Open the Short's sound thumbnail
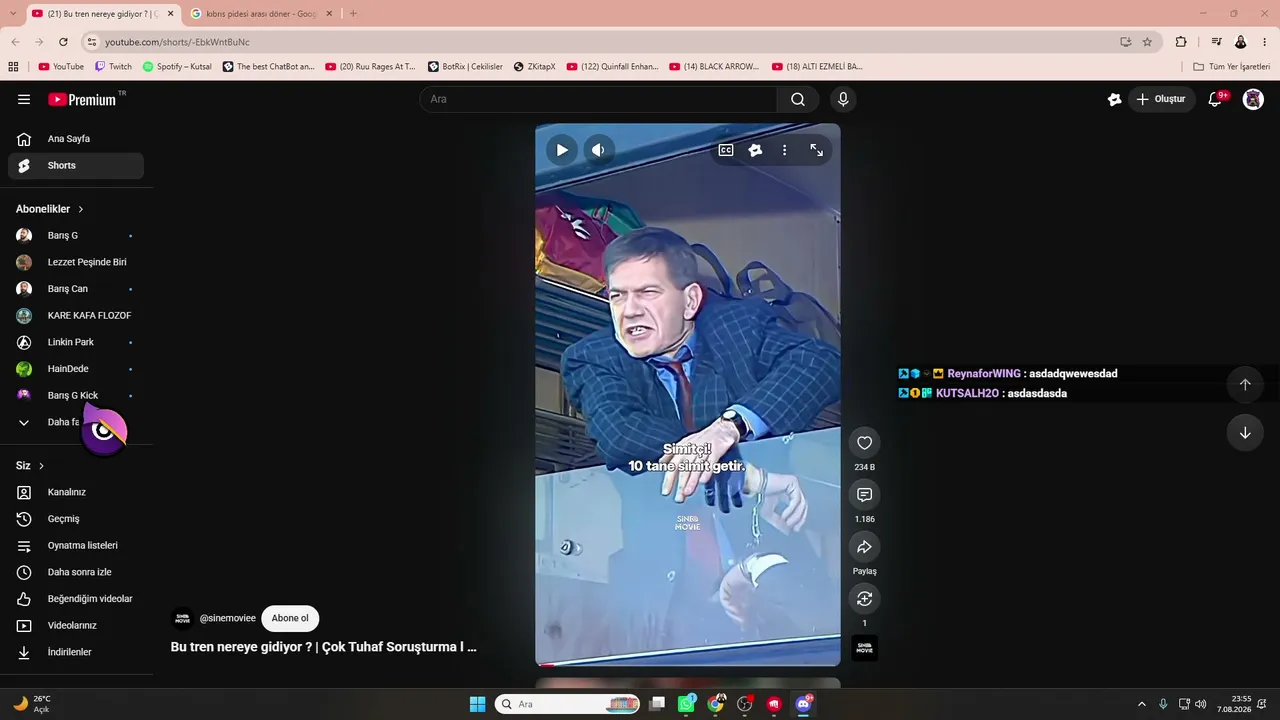1280x720 pixels. point(865,648)
